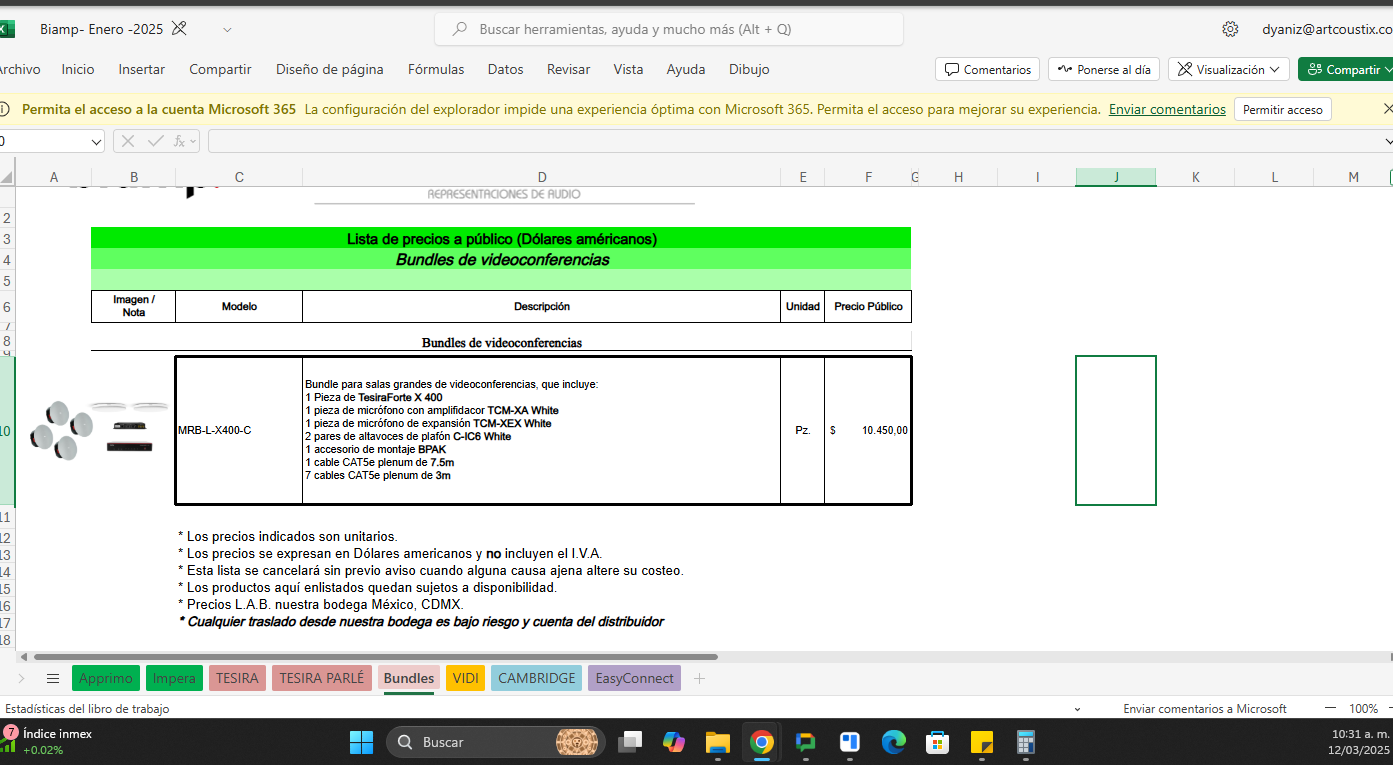
Task: Click inside the formula bar field
Action: (798, 141)
